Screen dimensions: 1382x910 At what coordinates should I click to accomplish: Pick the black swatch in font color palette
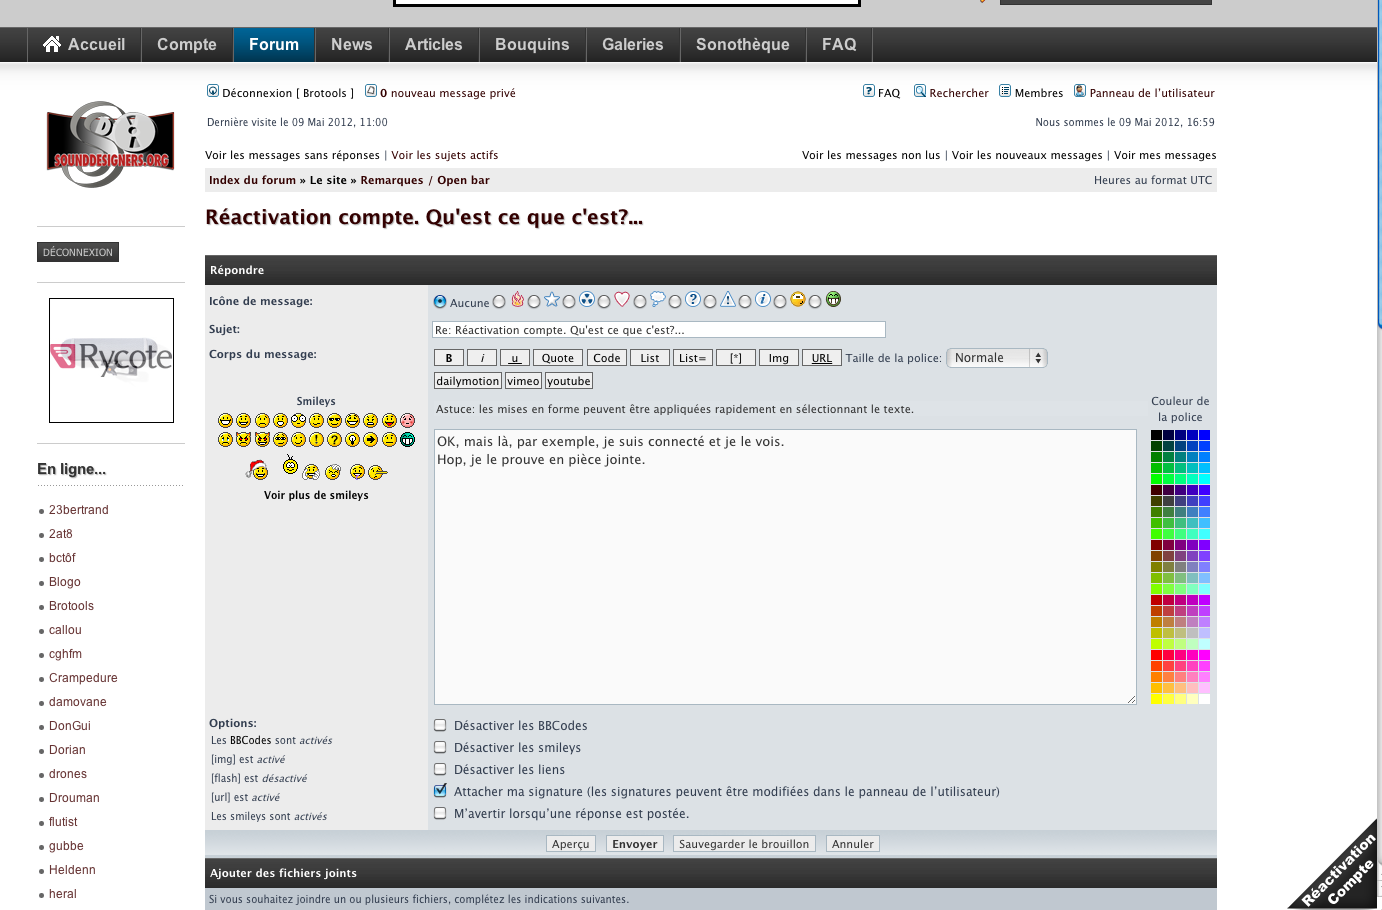click(x=1156, y=435)
